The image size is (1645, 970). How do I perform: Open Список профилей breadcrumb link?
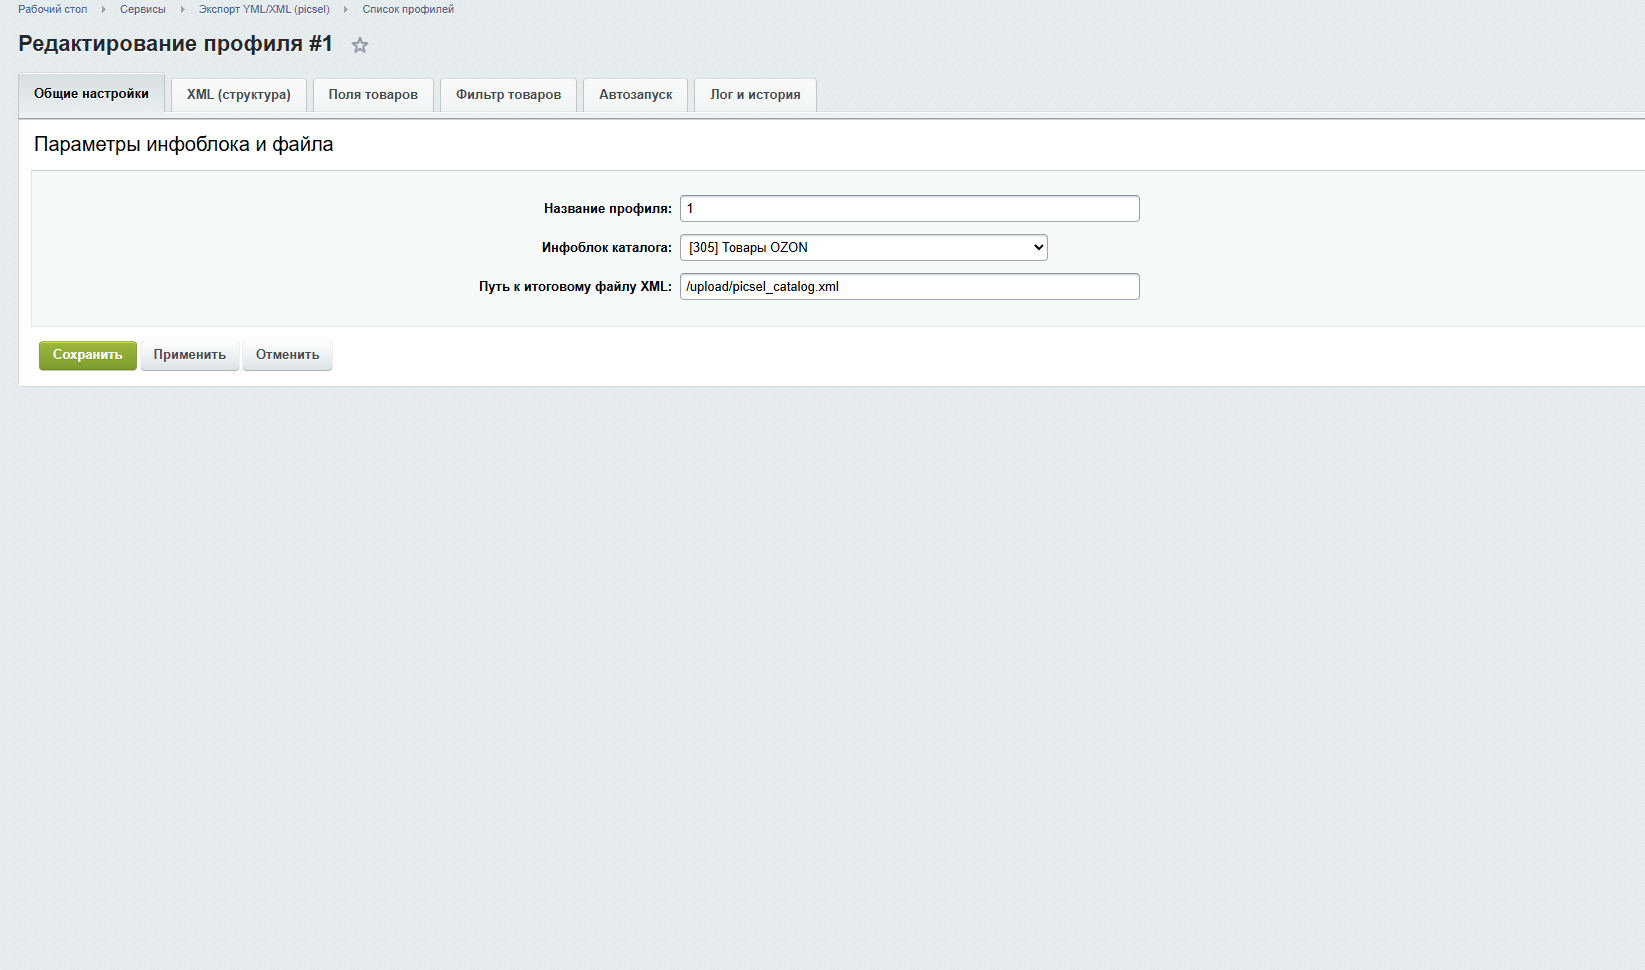coord(408,9)
